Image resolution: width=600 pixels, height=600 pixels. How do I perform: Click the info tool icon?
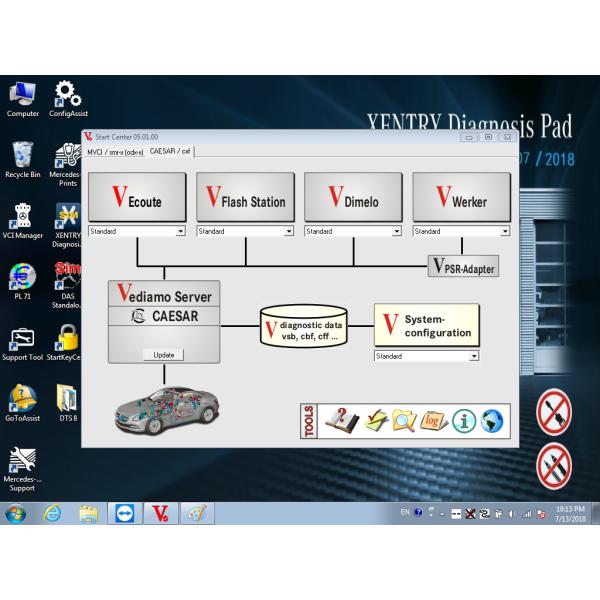pos(463,421)
